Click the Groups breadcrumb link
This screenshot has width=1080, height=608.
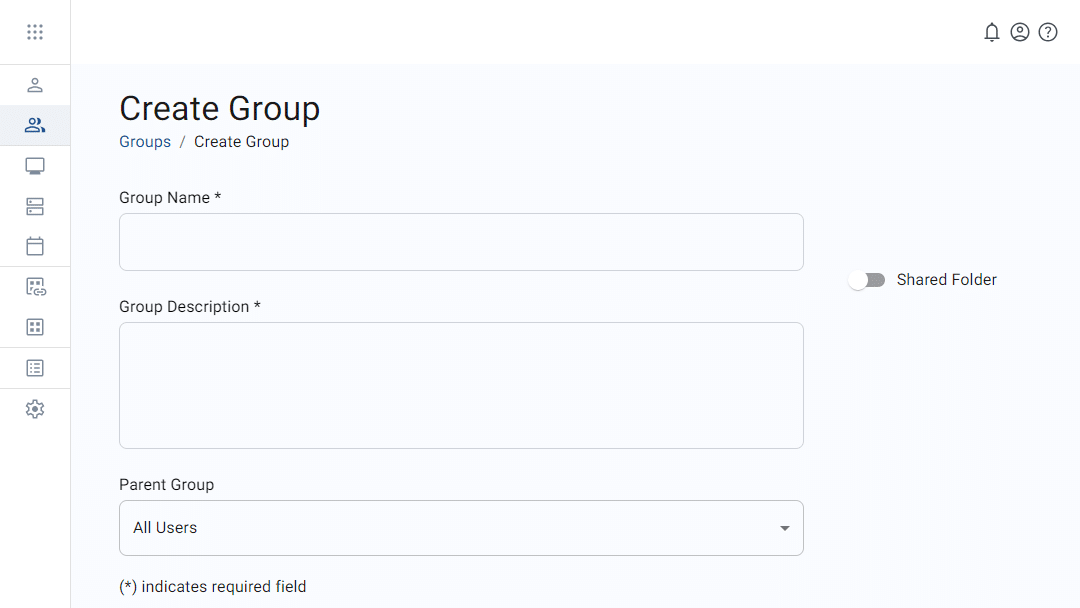[x=144, y=141]
